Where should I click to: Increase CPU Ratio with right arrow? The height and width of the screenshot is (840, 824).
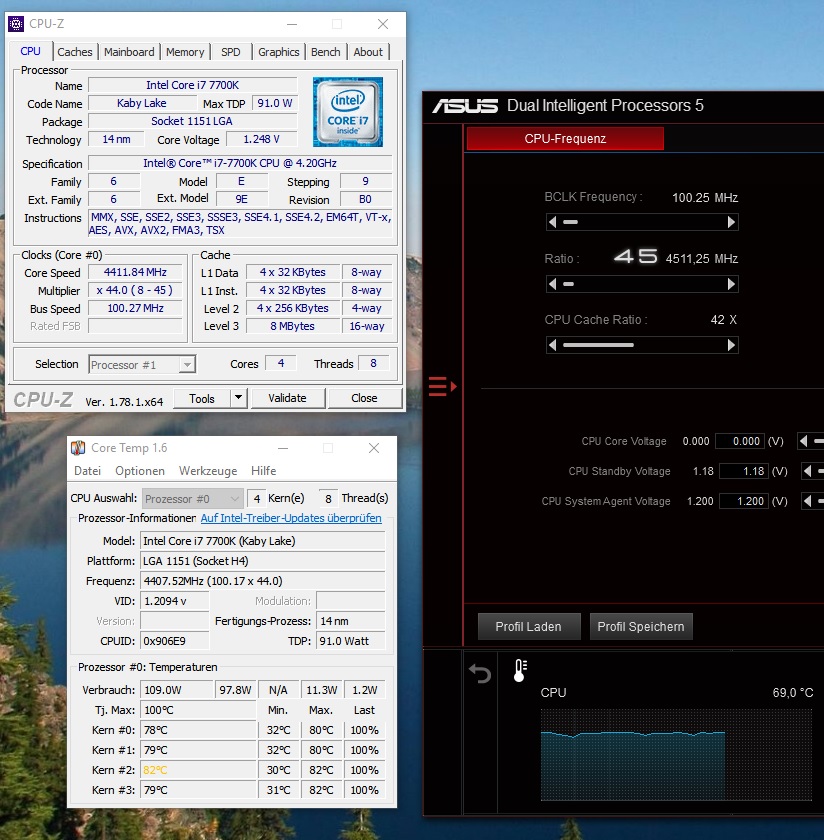coord(731,284)
